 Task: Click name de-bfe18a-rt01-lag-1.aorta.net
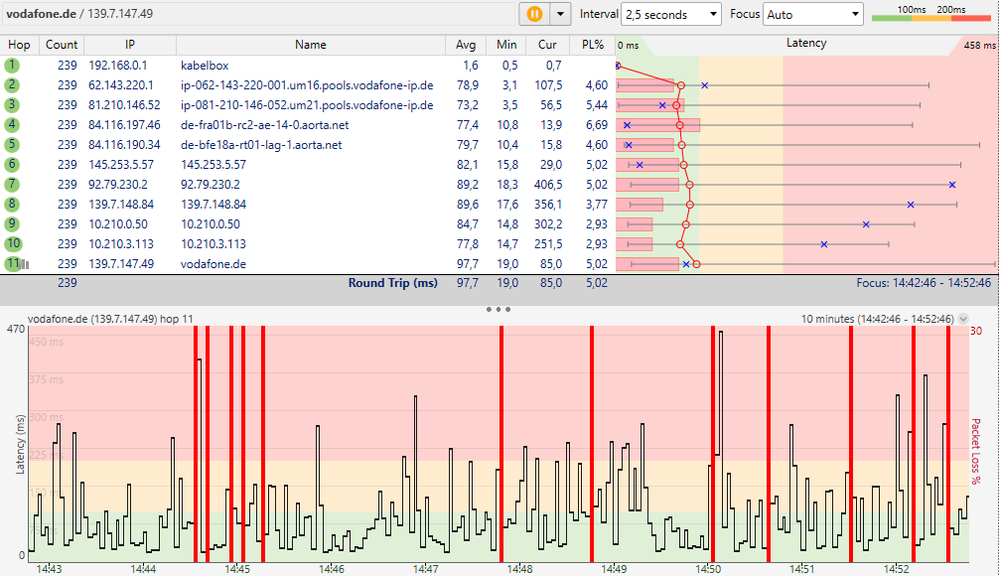click(261, 145)
